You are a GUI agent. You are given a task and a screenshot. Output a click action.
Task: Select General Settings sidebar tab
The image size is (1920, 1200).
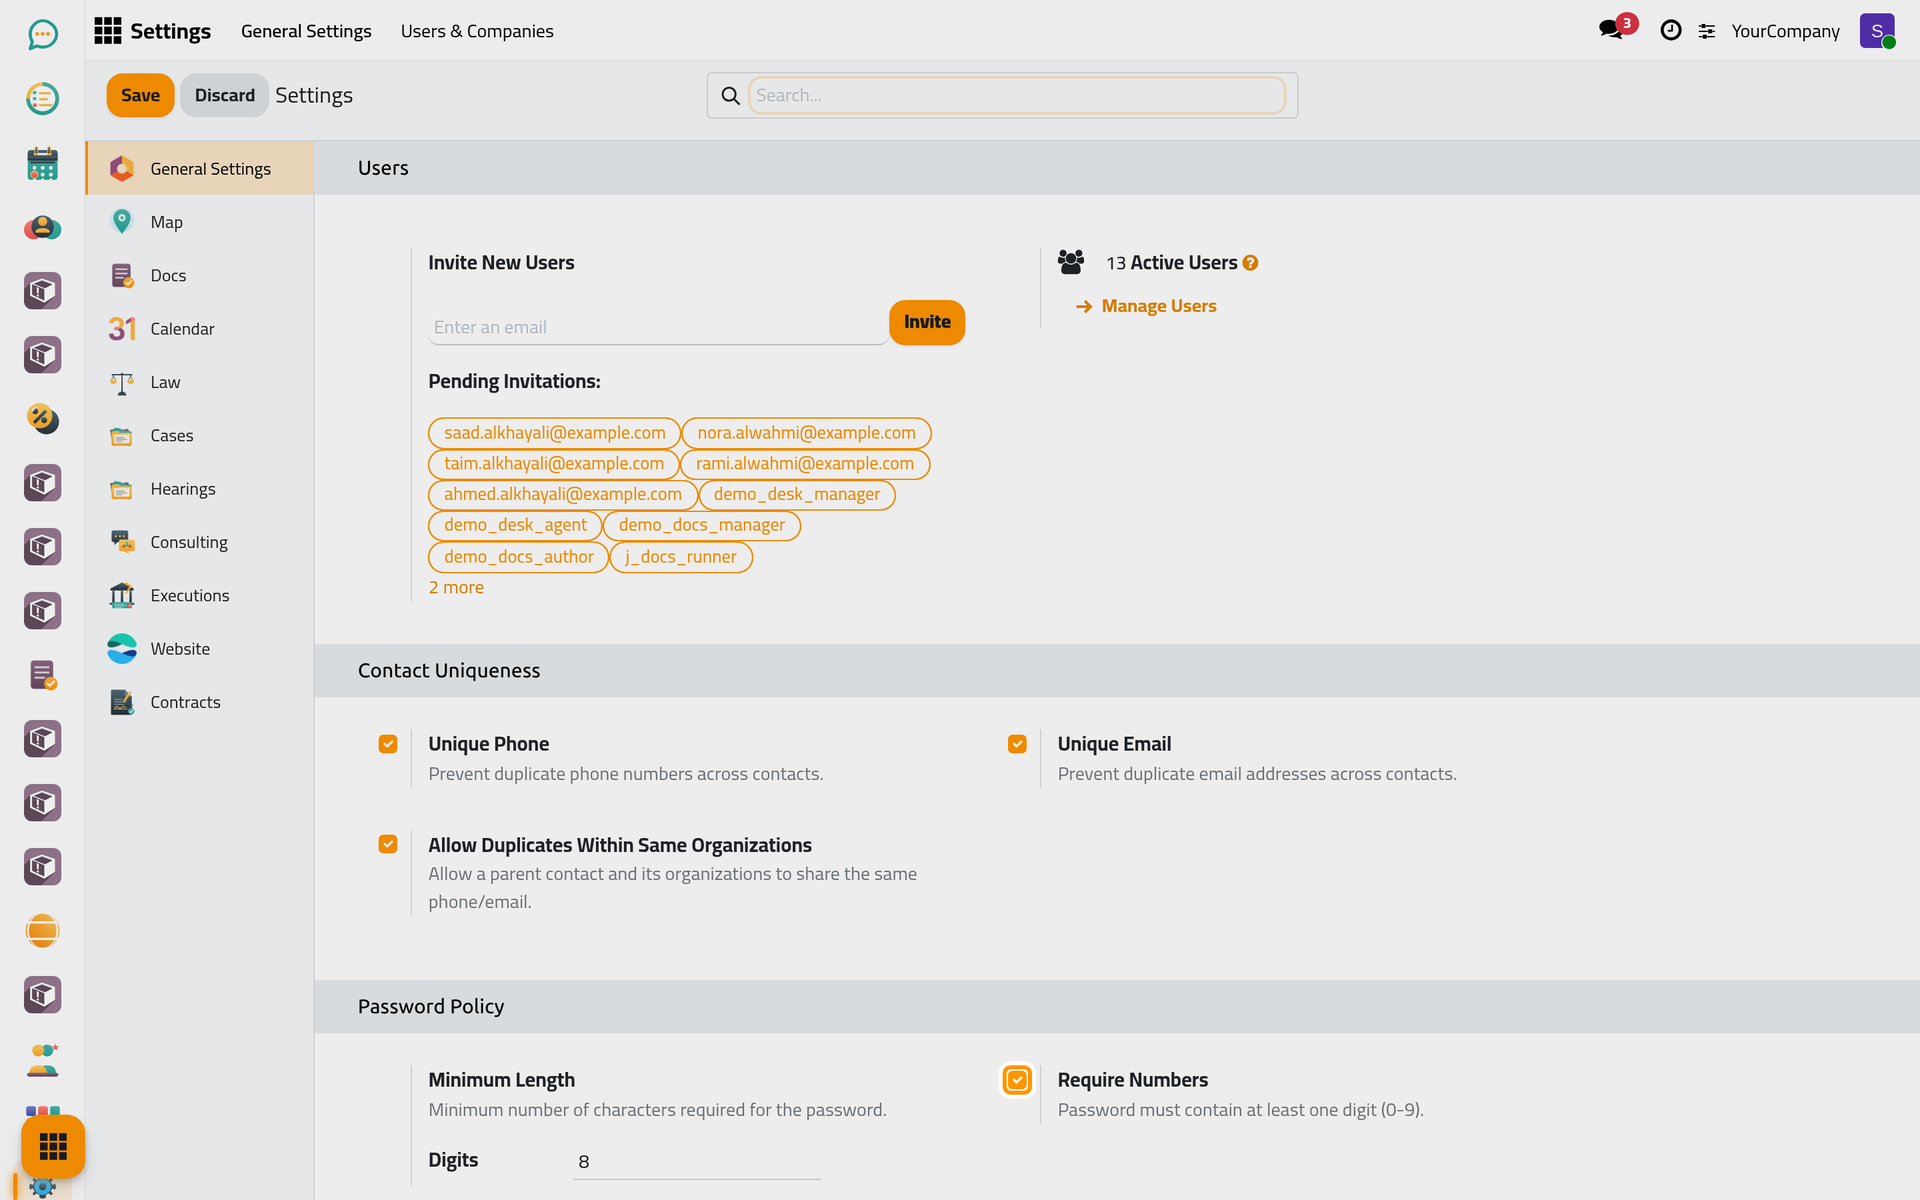(200, 168)
